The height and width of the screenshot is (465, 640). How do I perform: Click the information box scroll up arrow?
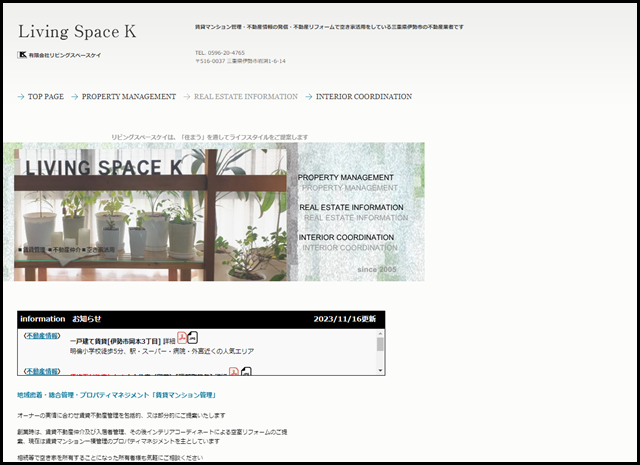[x=380, y=334]
